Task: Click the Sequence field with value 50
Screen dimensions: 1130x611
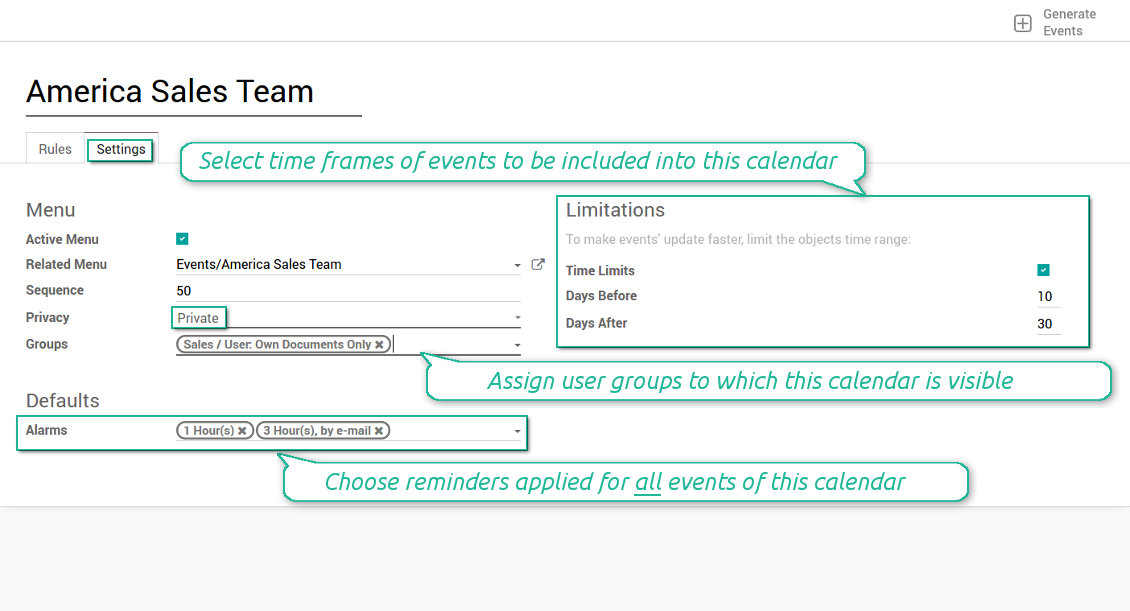Action: click(346, 291)
